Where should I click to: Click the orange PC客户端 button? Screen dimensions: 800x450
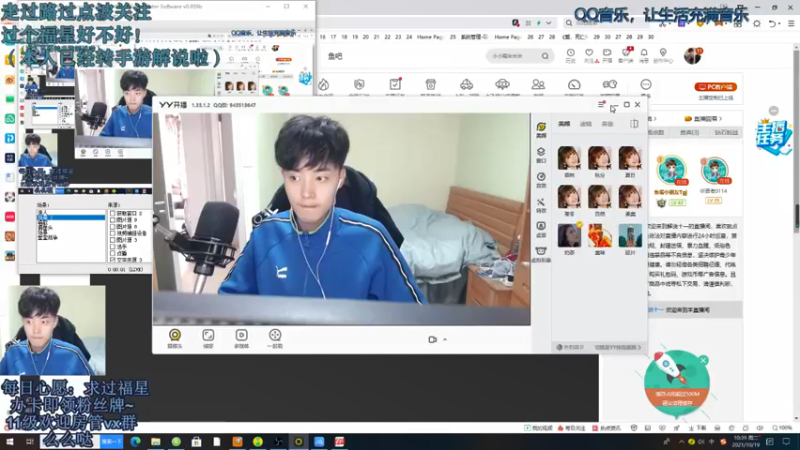click(715, 87)
